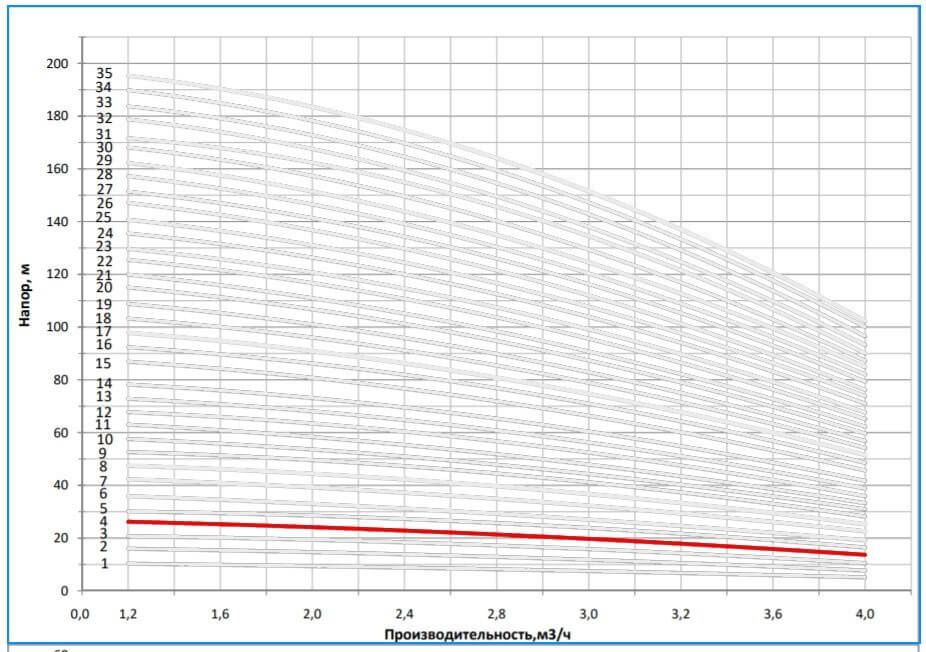Select curve label 10 on the chart

click(x=104, y=439)
